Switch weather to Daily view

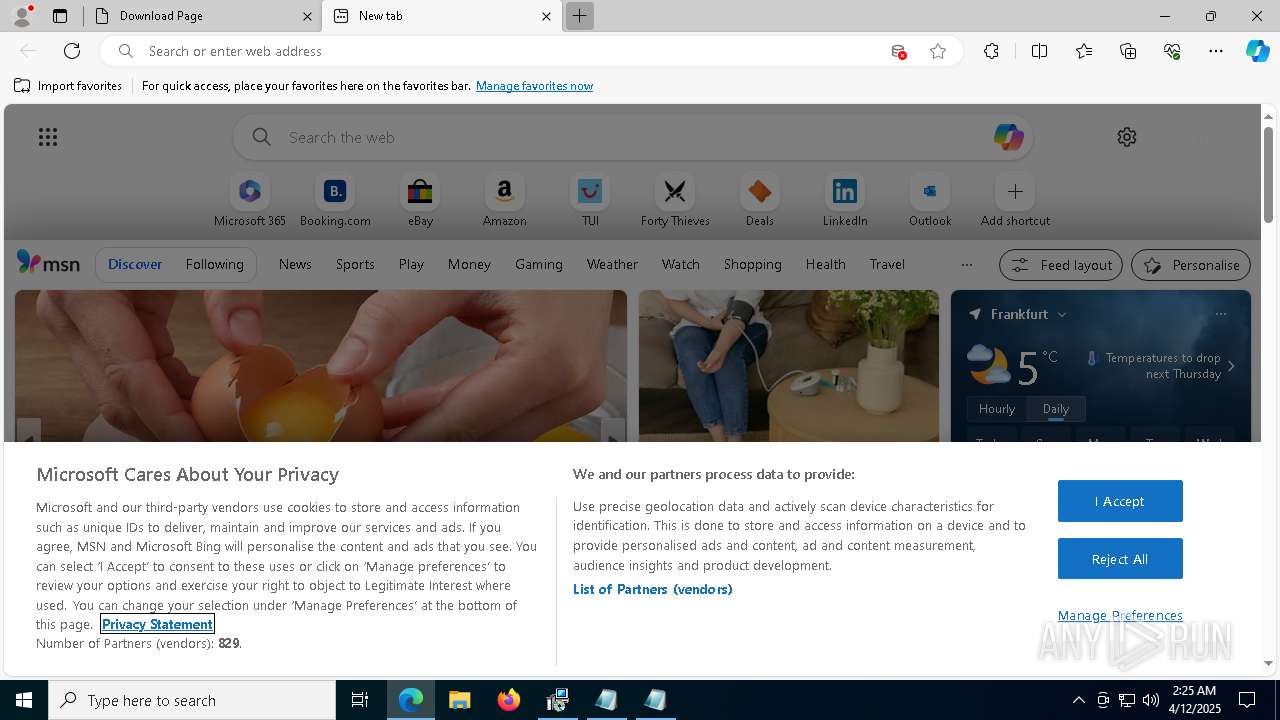click(1056, 408)
